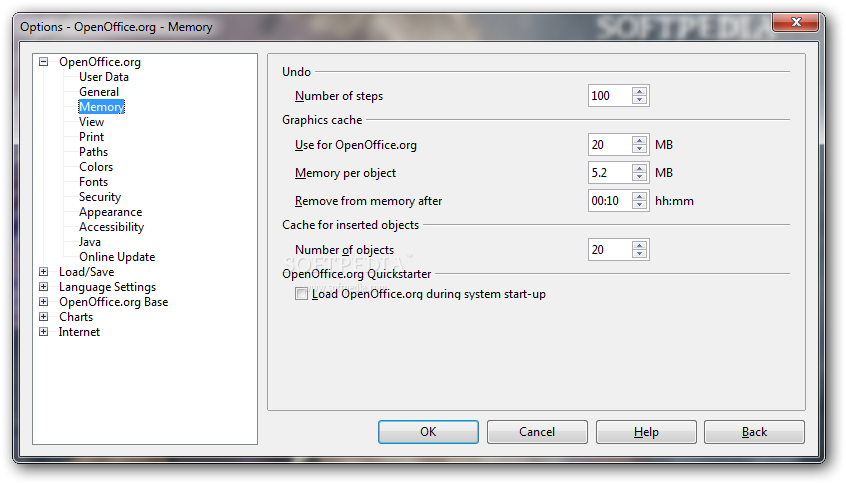Select General in the options tree
Viewport: 846px width, 484px height.
pyautogui.click(x=99, y=92)
